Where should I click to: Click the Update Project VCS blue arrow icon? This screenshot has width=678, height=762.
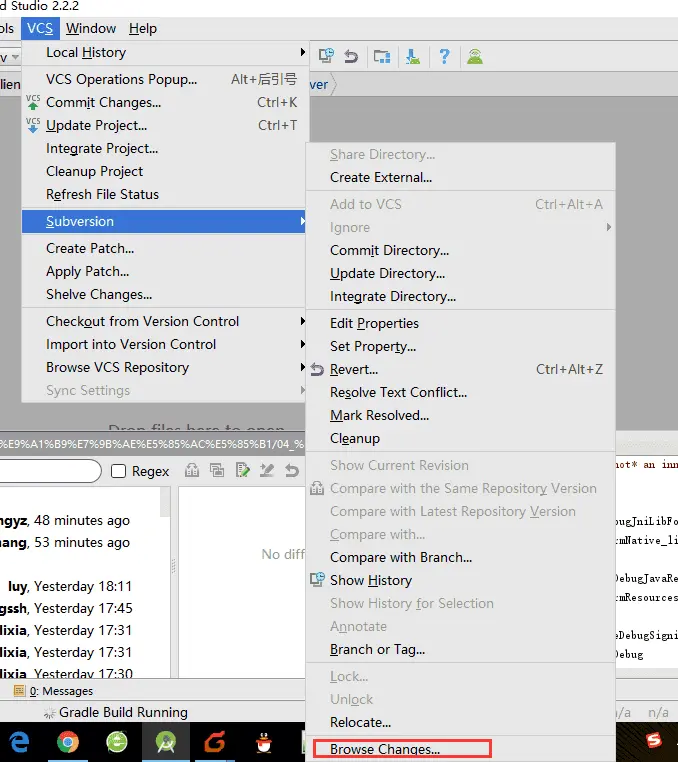pos(33,125)
